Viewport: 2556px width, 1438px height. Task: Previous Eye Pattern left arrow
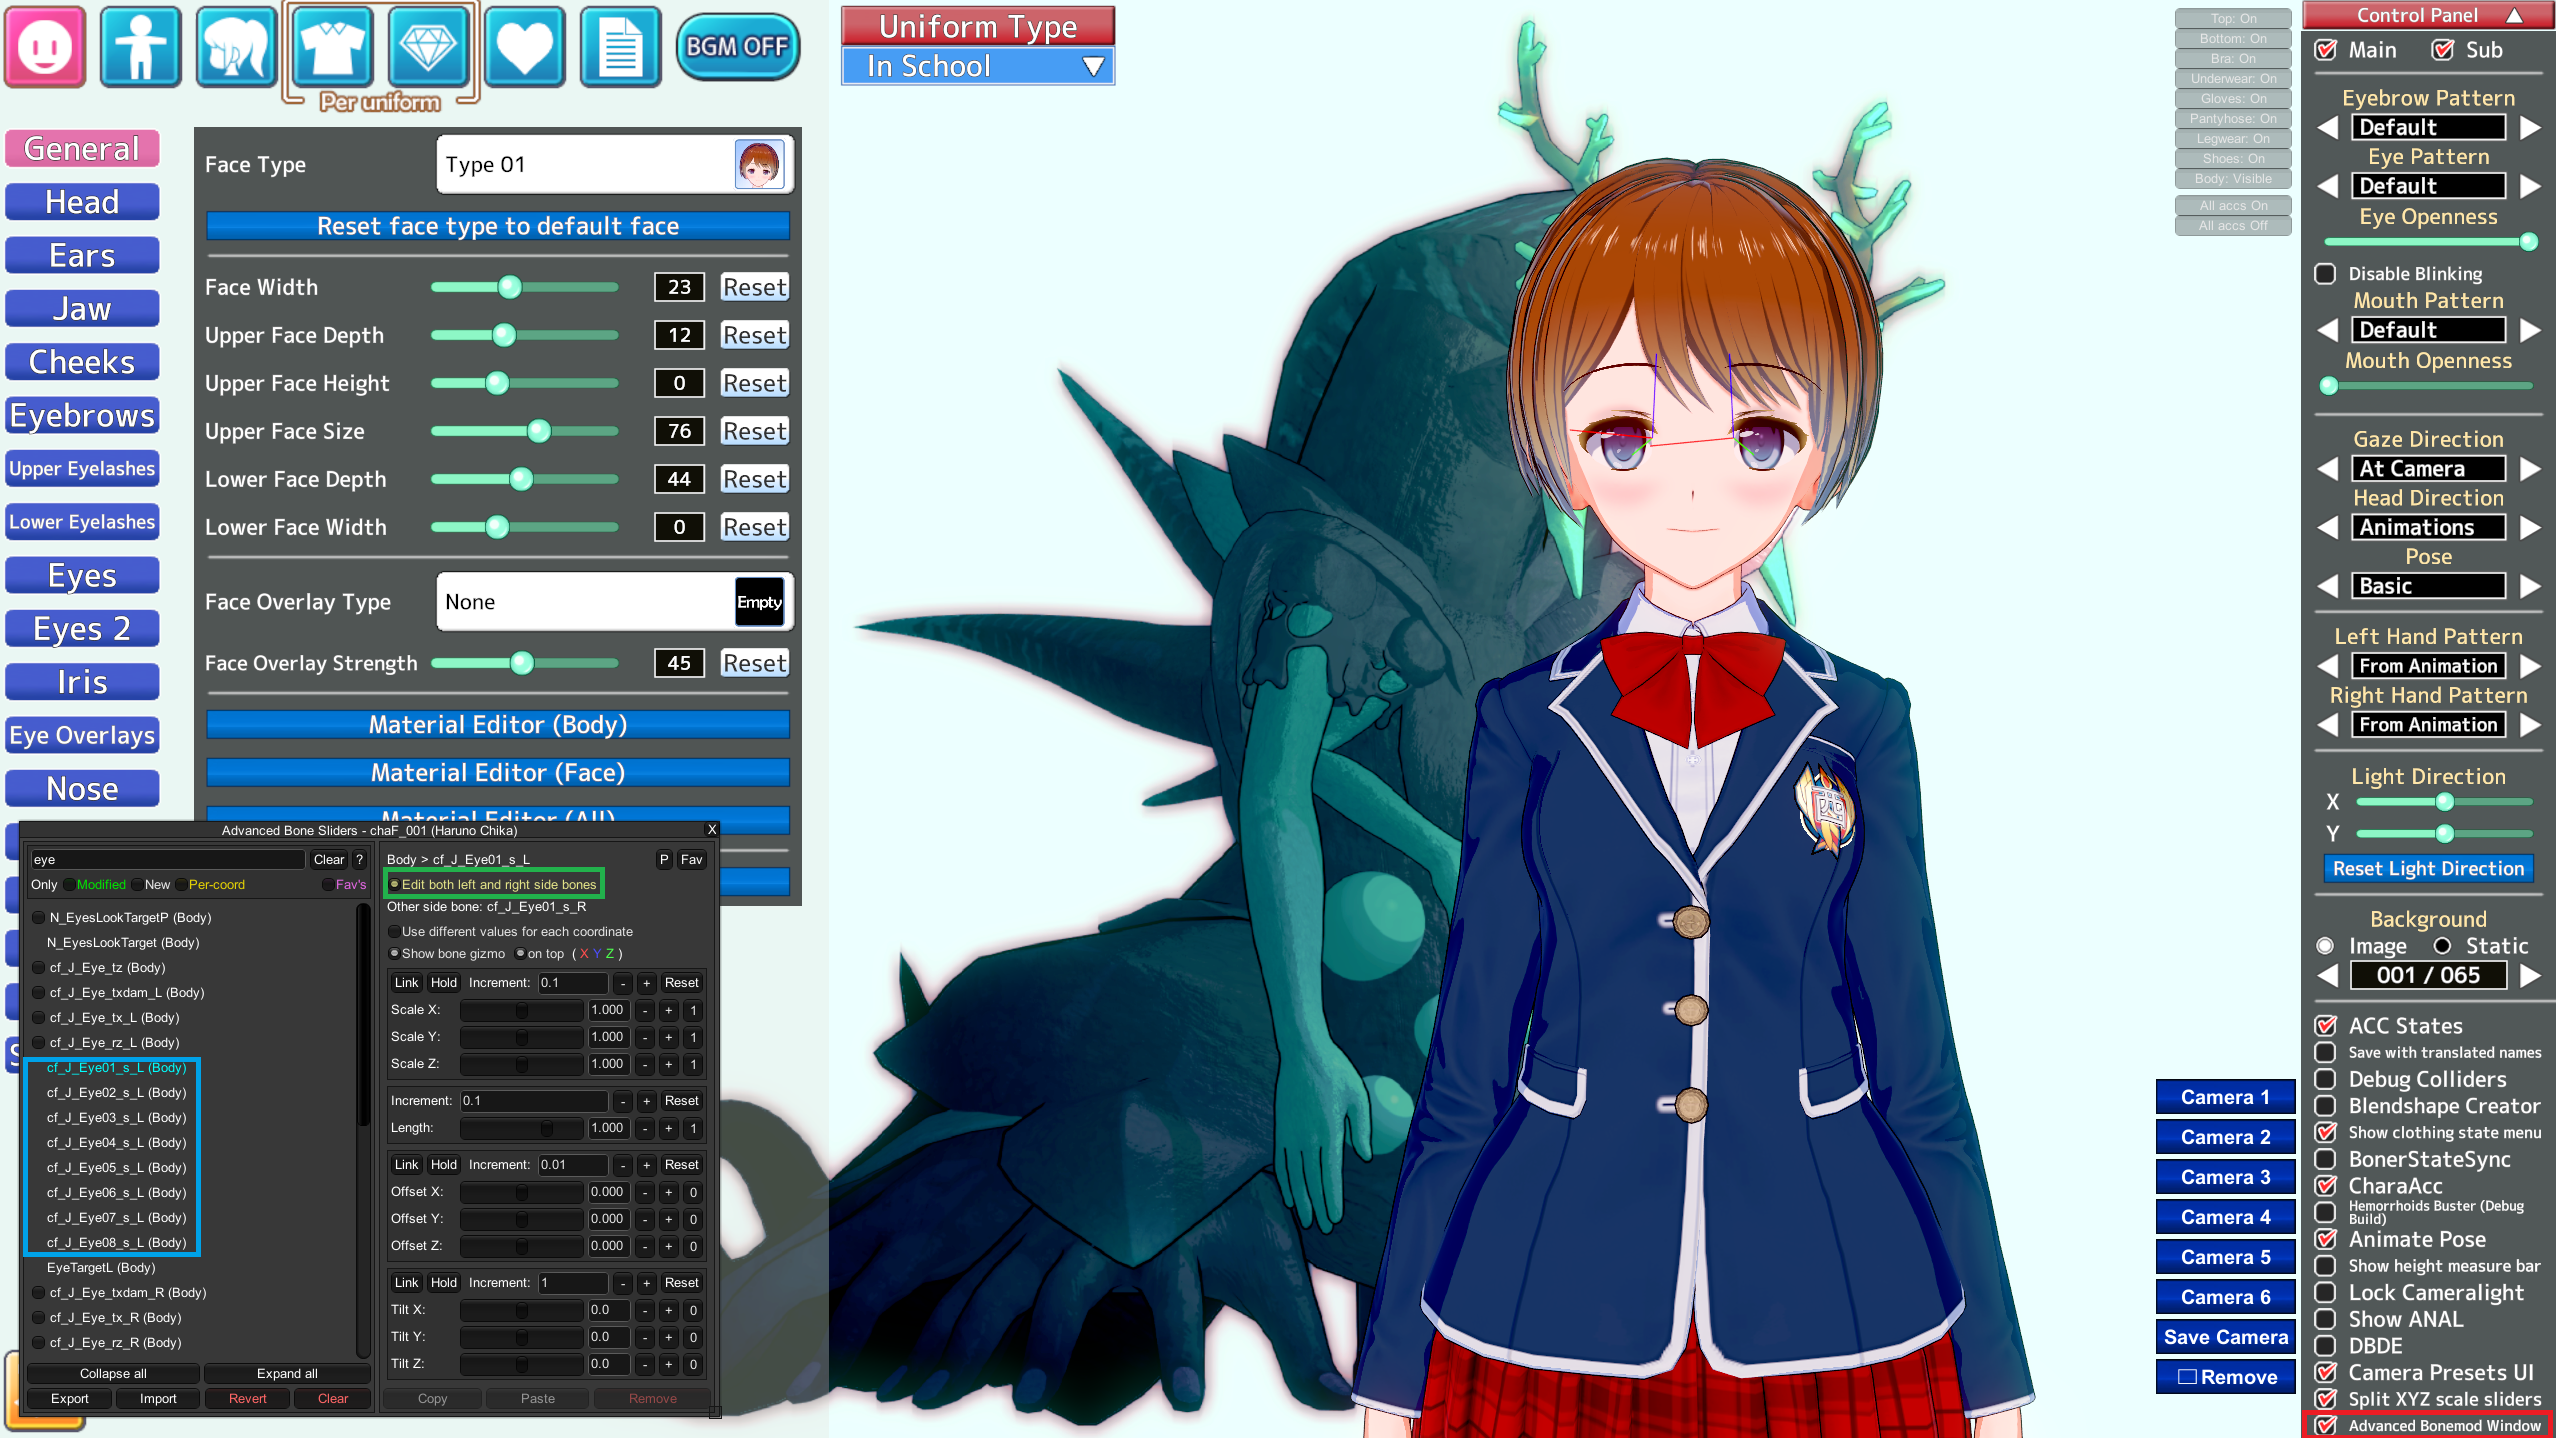[2328, 186]
